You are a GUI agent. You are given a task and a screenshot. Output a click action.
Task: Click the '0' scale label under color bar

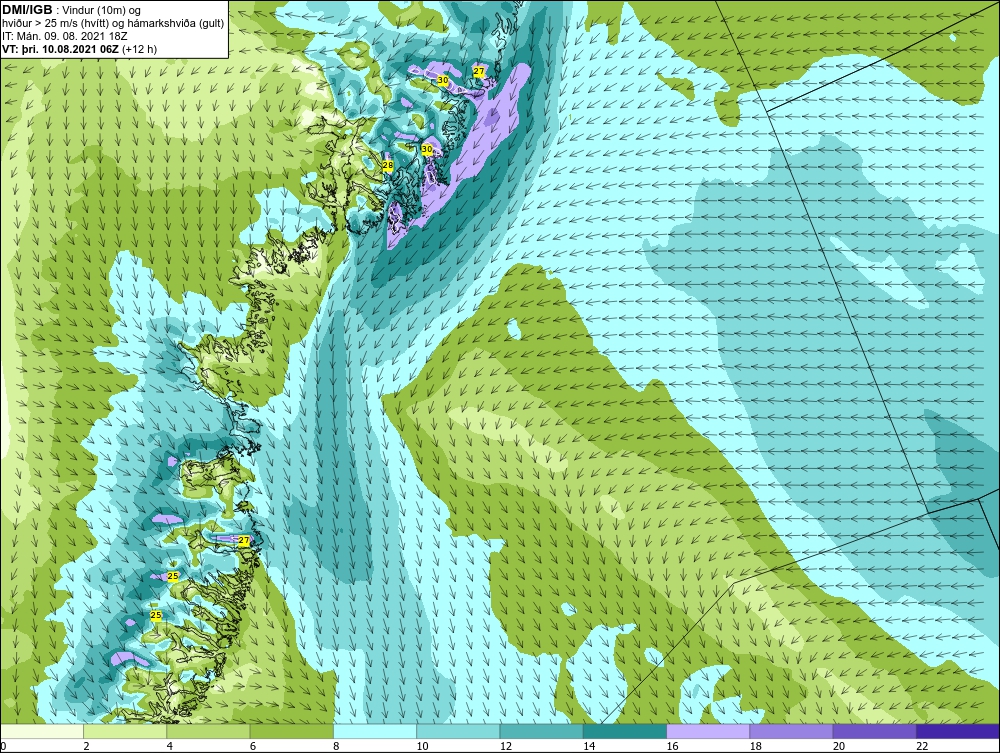(3, 746)
